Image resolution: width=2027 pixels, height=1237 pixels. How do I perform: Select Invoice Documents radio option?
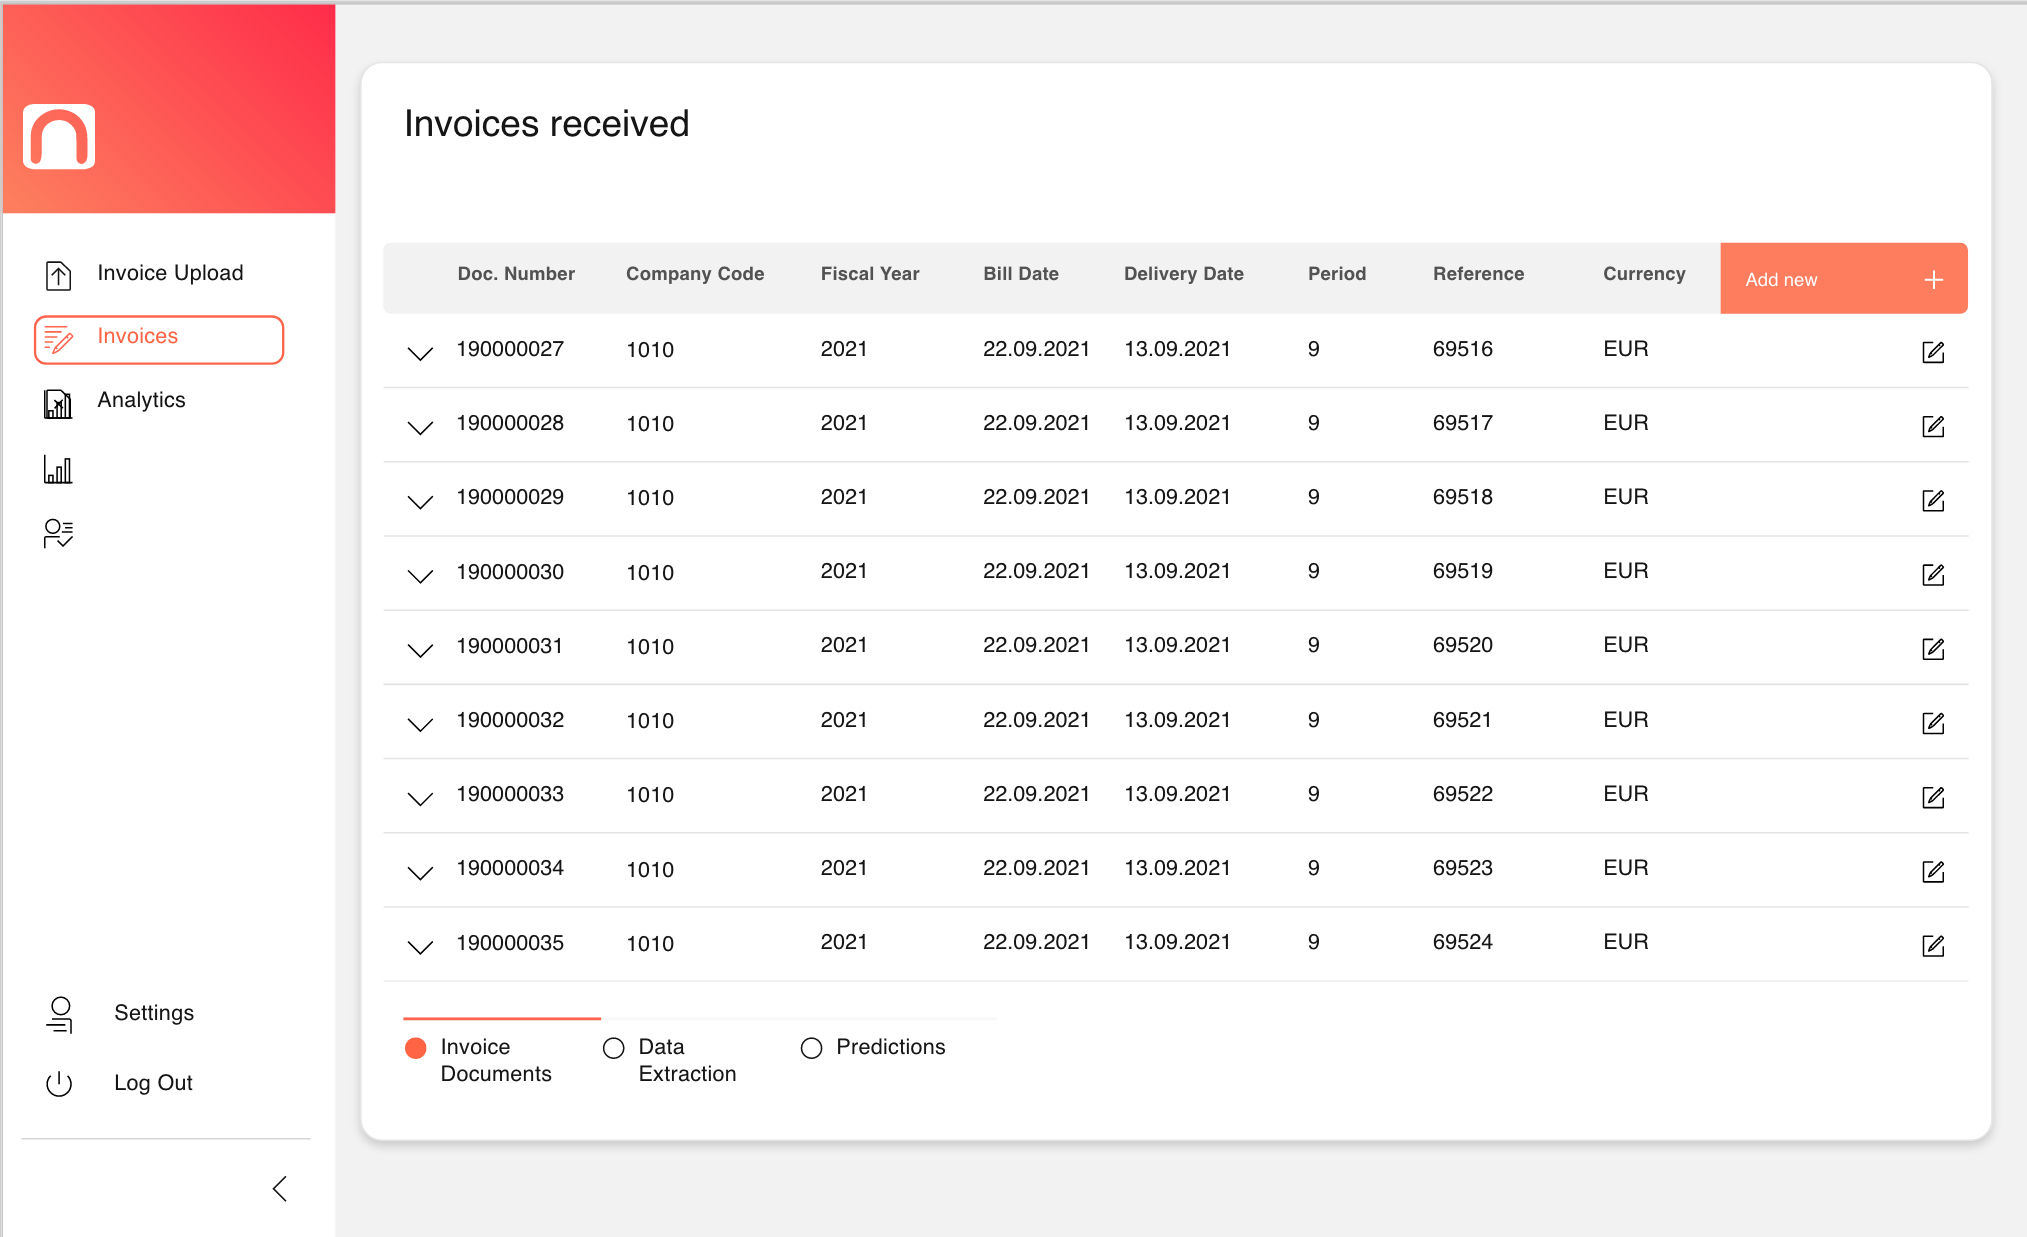click(416, 1048)
